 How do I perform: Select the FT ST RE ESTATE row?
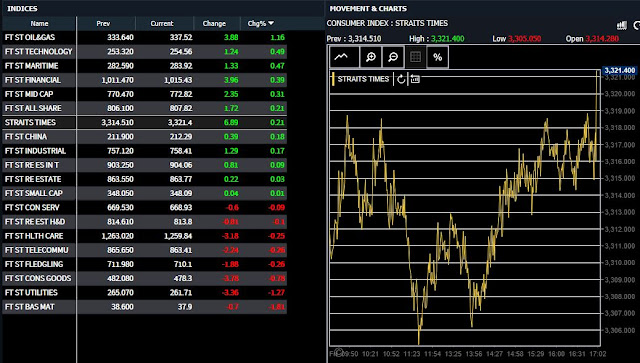[x=145, y=179]
